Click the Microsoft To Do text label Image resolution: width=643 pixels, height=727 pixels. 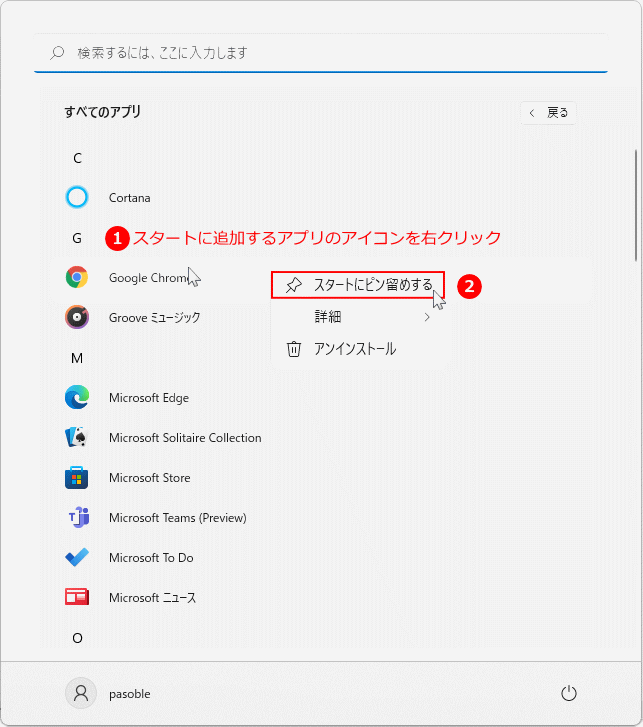point(151,557)
